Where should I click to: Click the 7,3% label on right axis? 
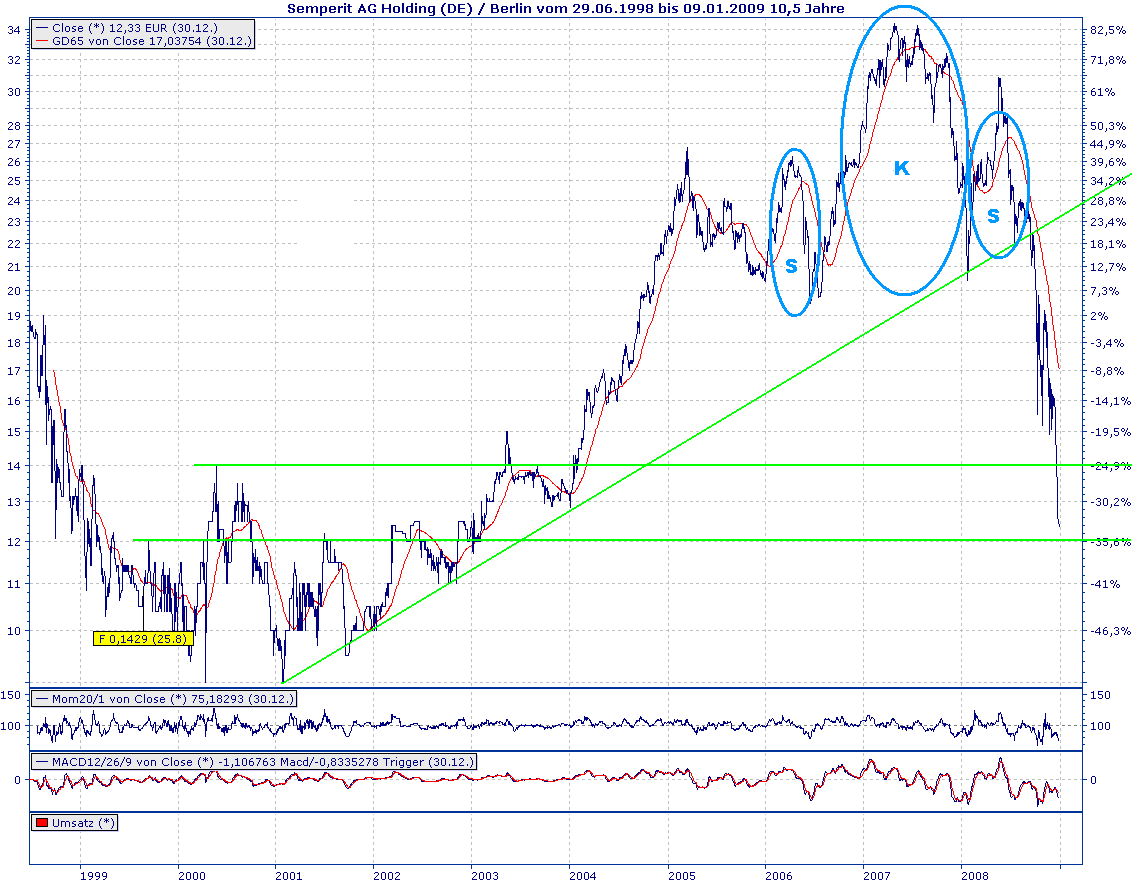1105,291
